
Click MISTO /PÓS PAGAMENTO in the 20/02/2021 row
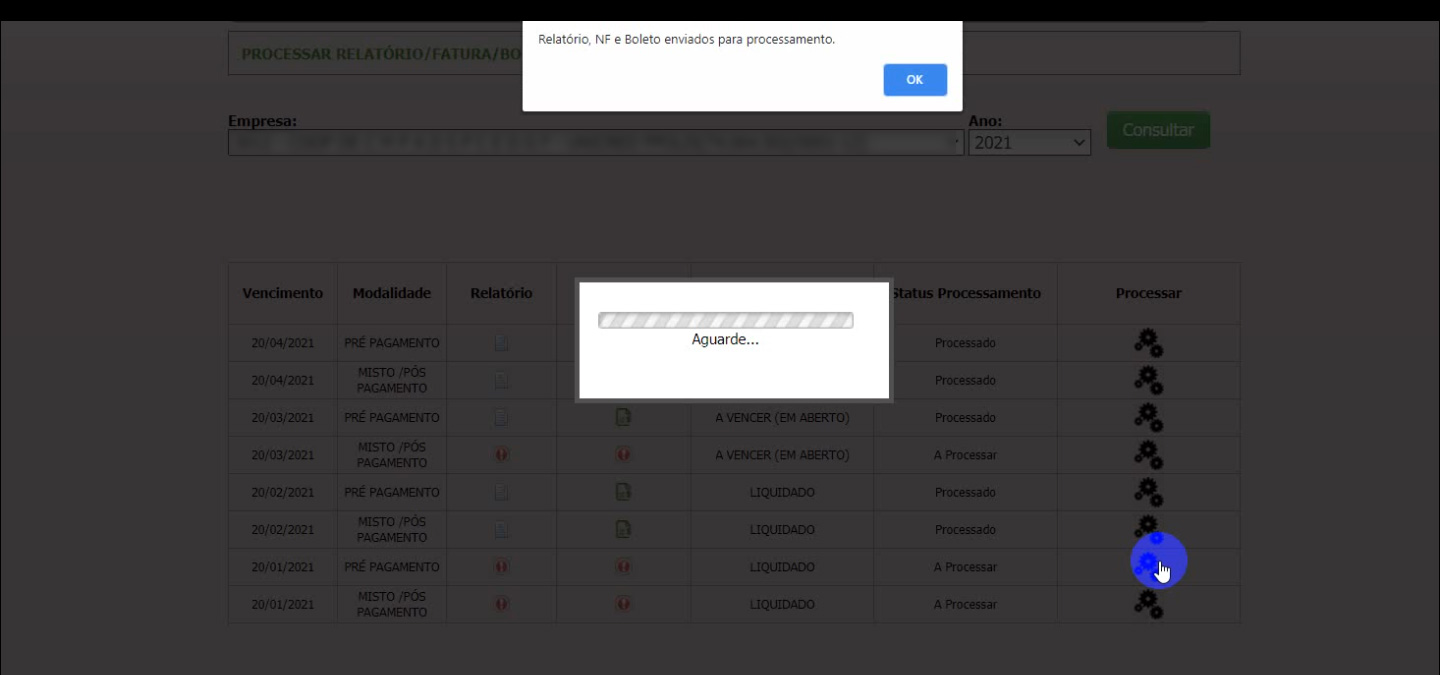(392, 529)
